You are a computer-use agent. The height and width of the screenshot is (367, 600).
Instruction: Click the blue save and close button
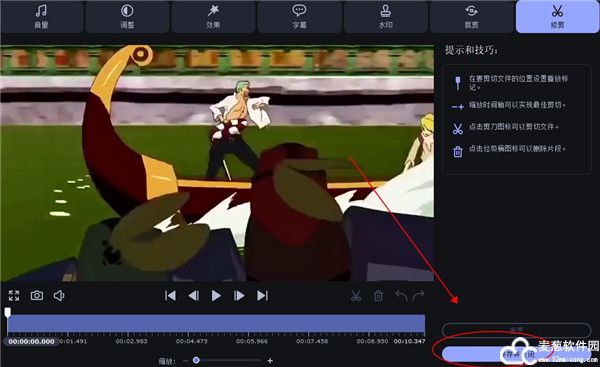(x=516, y=354)
